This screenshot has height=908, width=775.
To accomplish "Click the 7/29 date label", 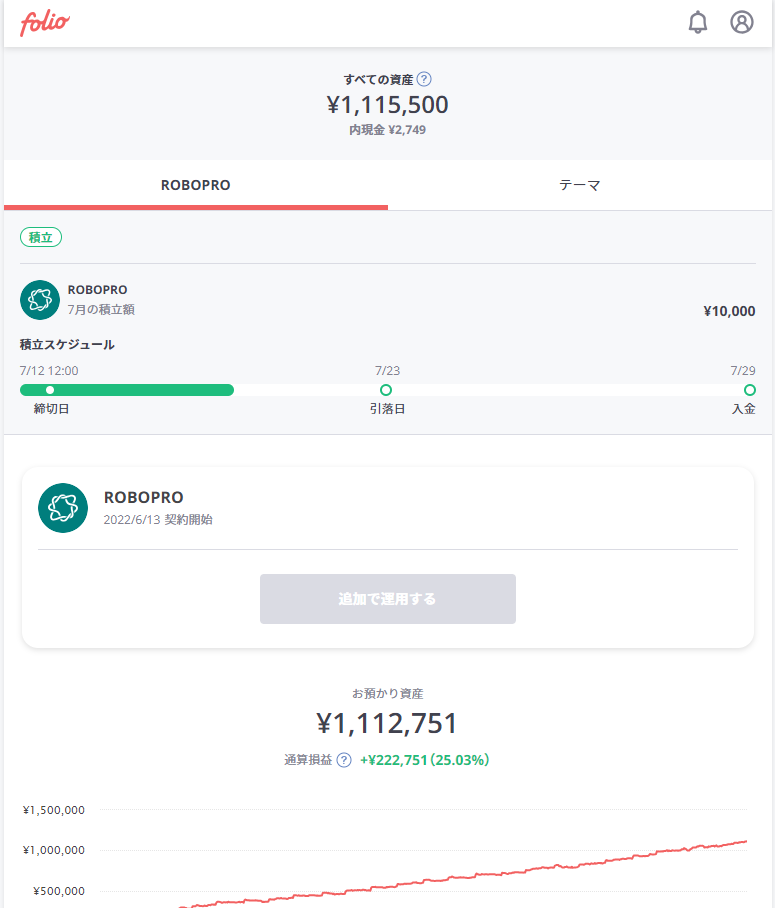I will coord(743,371).
